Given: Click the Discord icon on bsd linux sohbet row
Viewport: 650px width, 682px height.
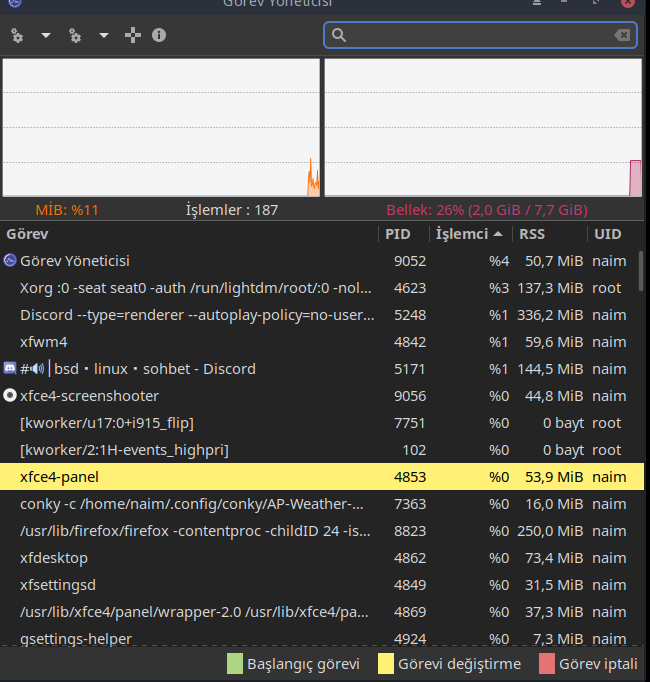Looking at the screenshot, I should (x=10, y=369).
